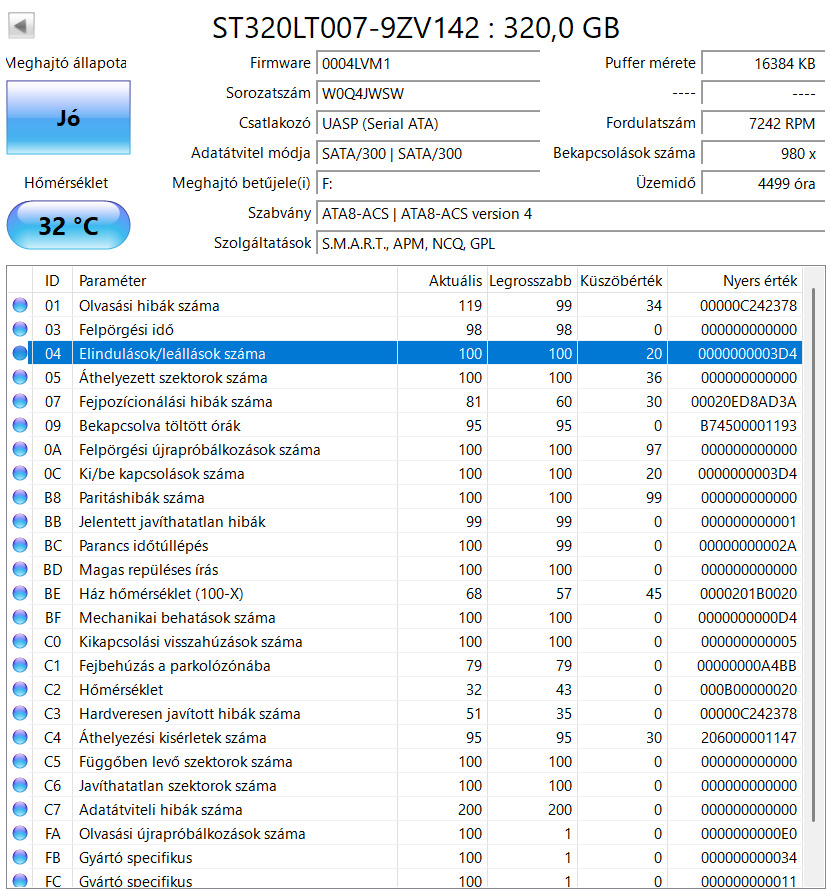This screenshot has height=891, width=831.
Task: Select 'Olvasási hibák száma' row text
Action: 149,306
